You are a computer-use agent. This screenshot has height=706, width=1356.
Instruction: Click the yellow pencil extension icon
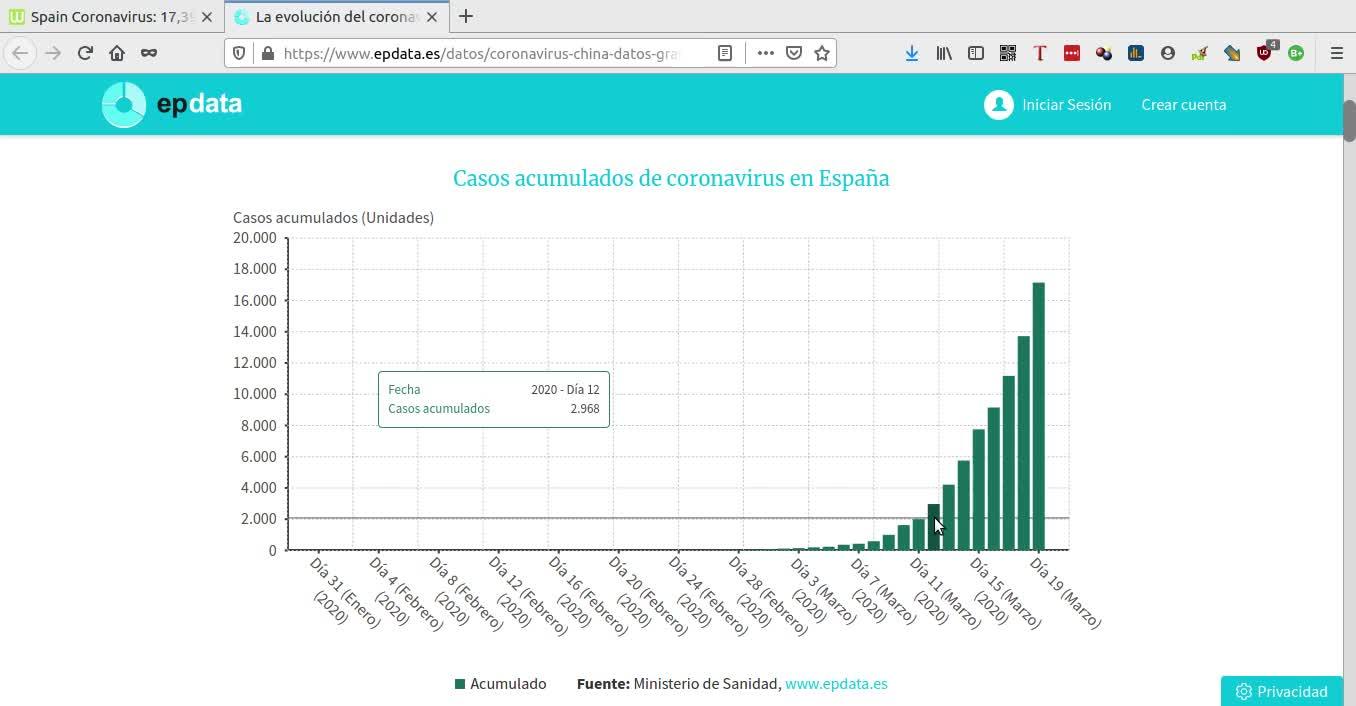coord(1232,53)
